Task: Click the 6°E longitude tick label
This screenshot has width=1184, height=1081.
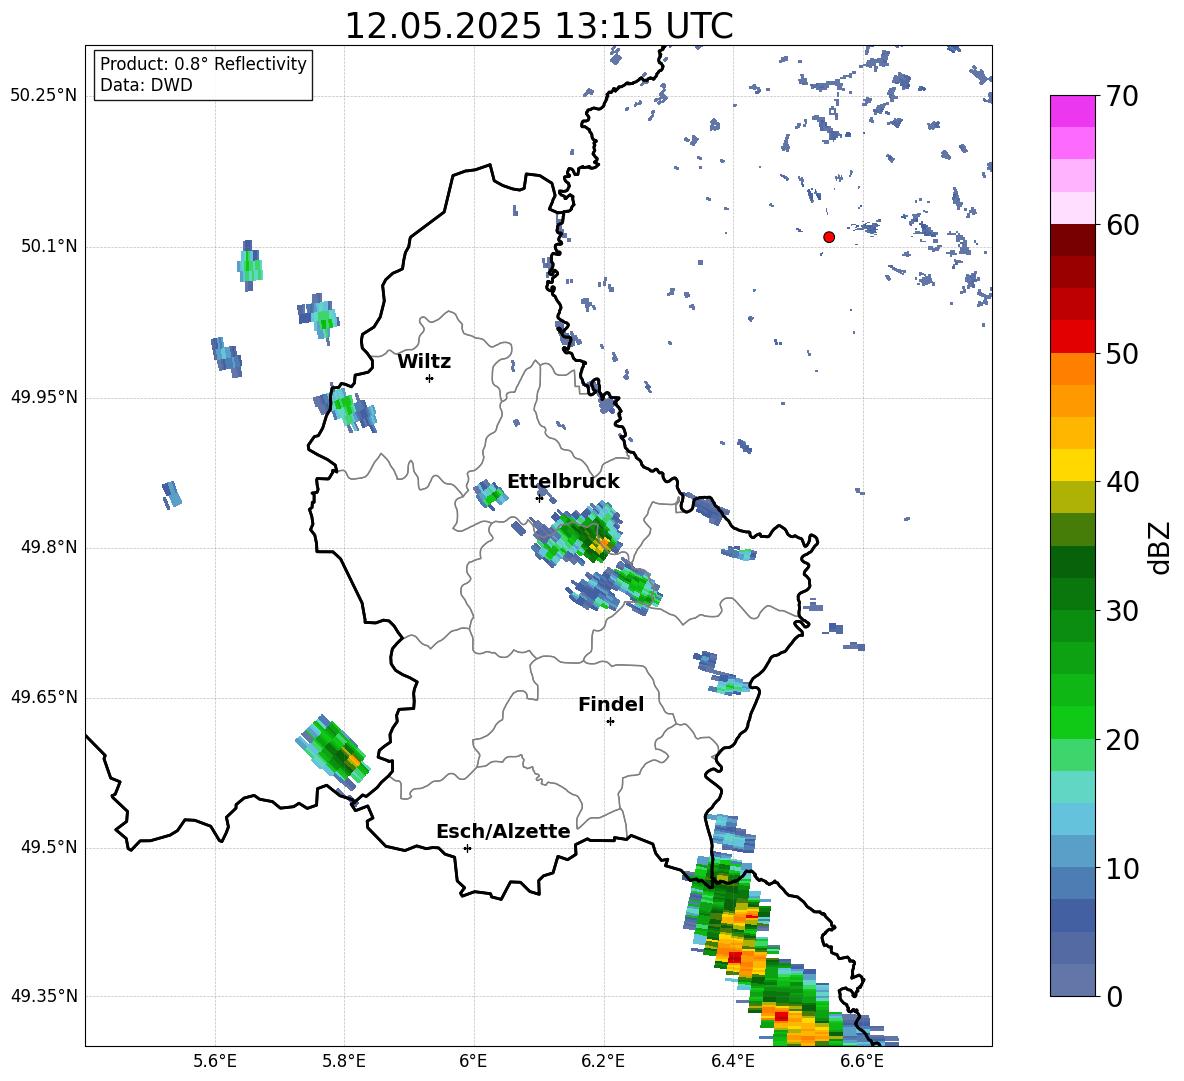Action: (x=473, y=1061)
